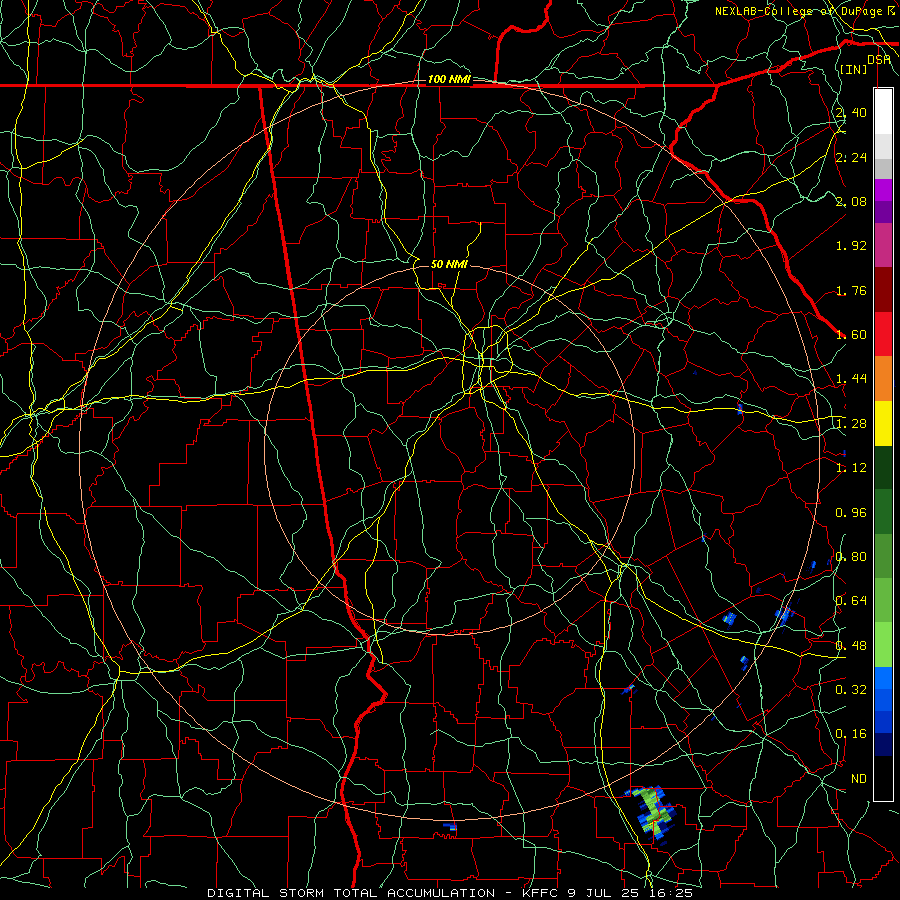Click the 1.60 legend value
This screenshot has height=900, width=900.
(851, 334)
